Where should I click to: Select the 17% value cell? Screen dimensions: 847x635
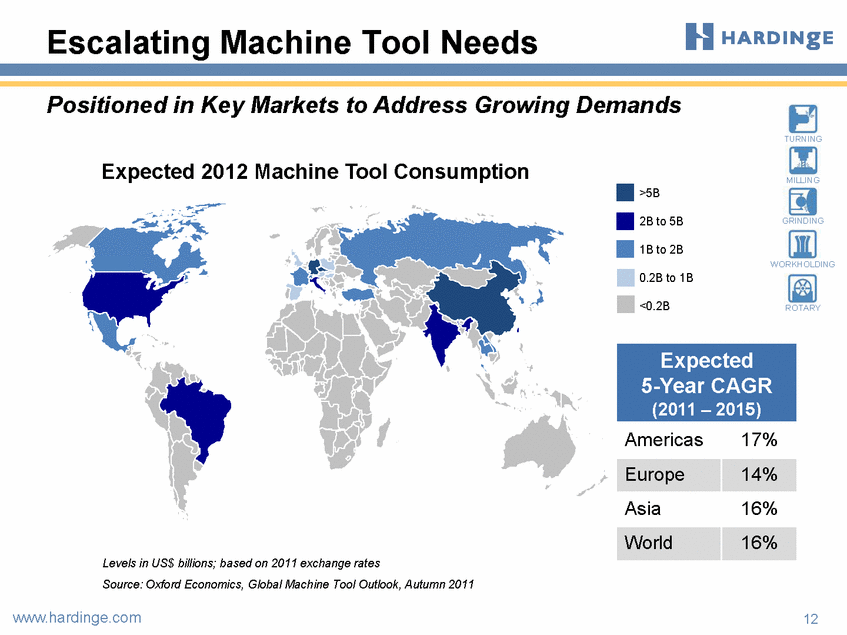point(758,440)
